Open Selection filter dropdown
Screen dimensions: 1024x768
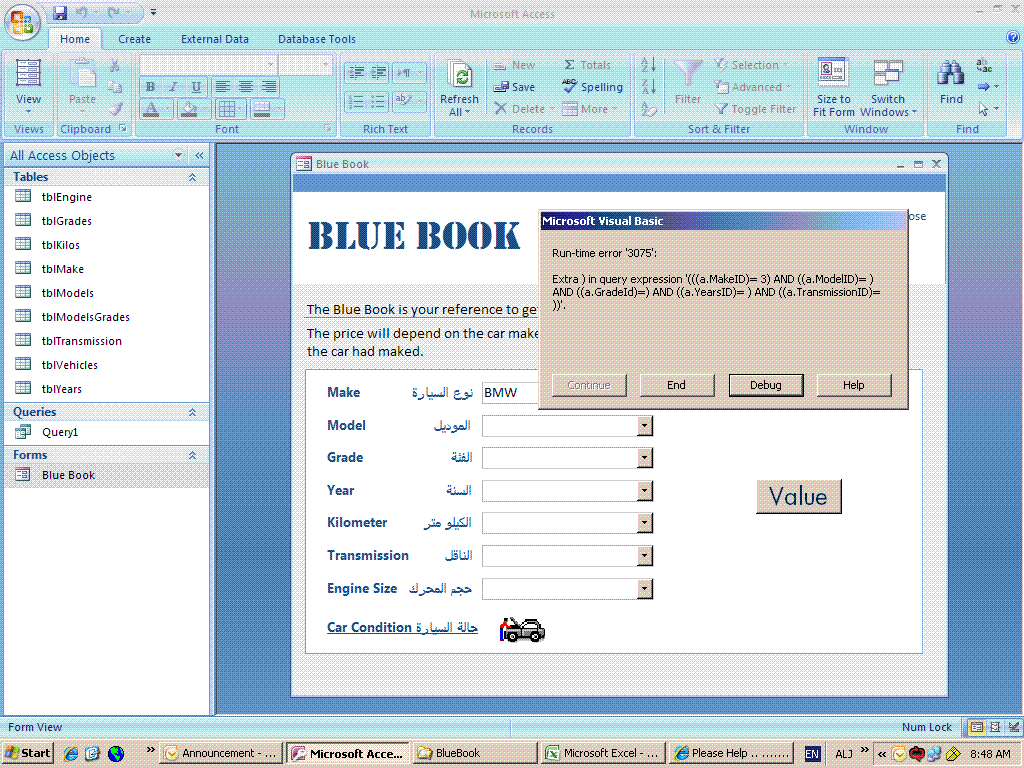(751, 65)
